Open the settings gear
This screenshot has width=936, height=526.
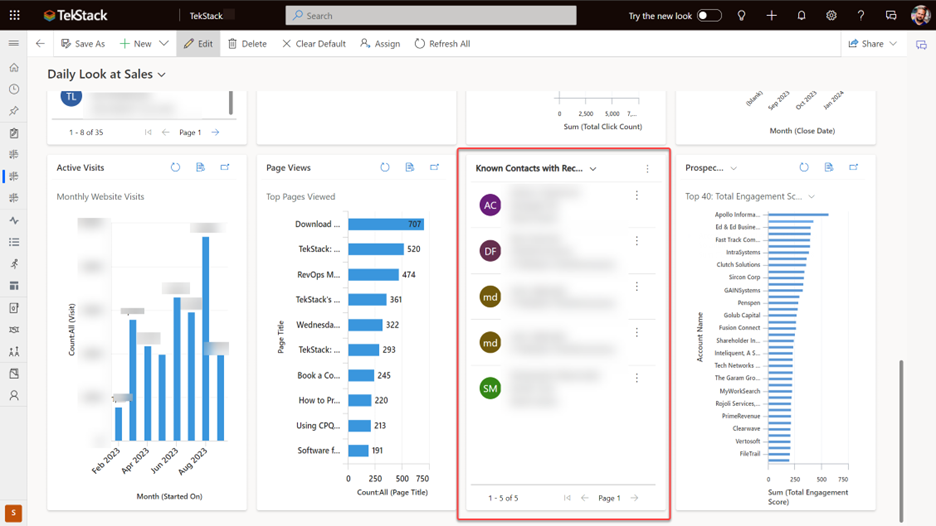point(831,16)
